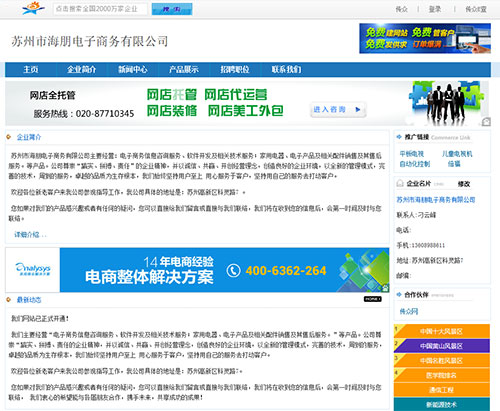Go to the 主页 home tab
Image resolution: width=500 pixels, height=411 pixels.
coord(31,69)
